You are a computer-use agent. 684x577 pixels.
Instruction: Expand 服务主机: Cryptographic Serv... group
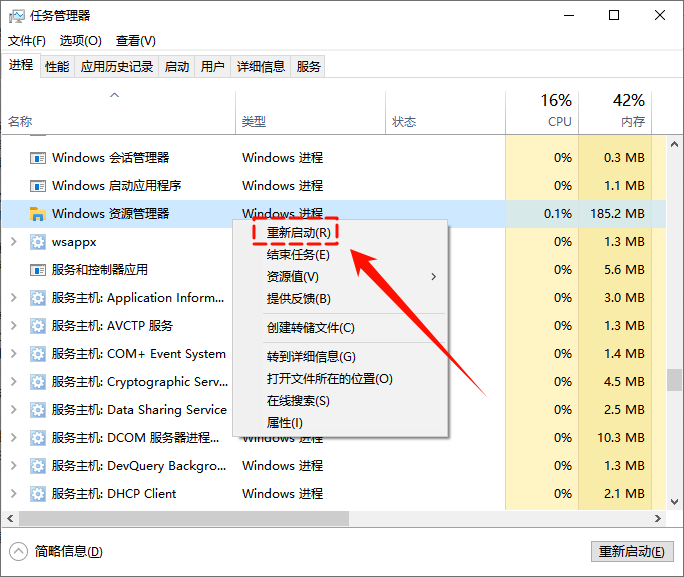pyautogui.click(x=14, y=382)
